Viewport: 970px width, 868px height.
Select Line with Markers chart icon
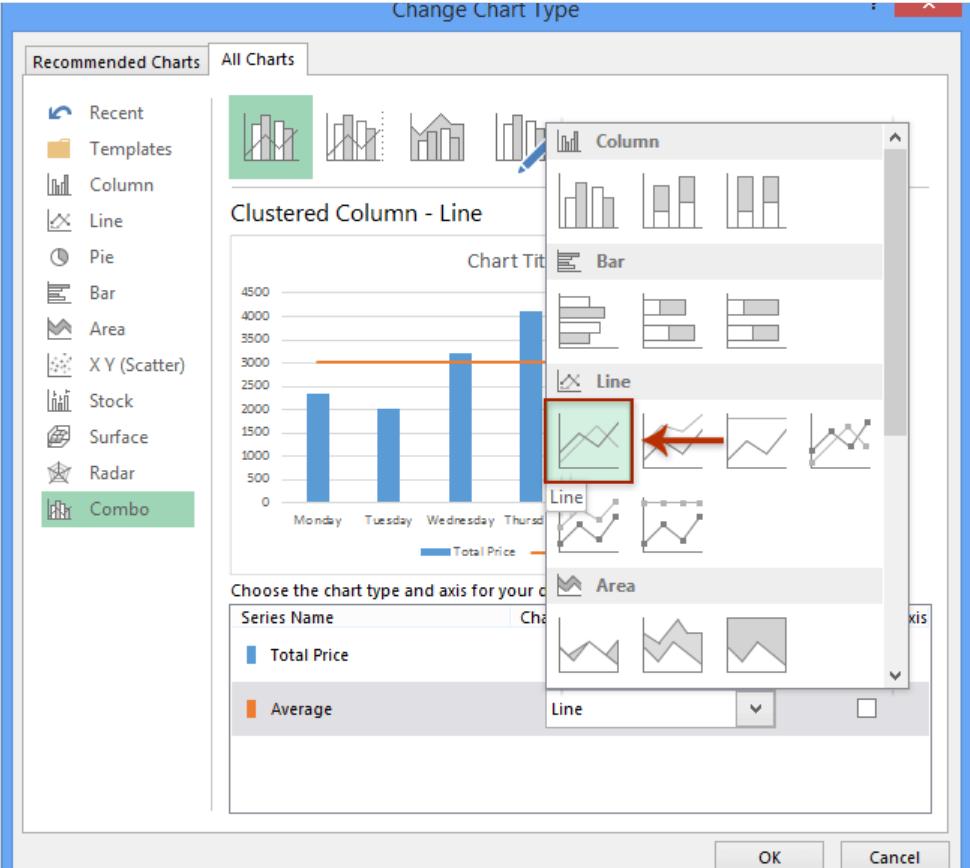point(840,440)
